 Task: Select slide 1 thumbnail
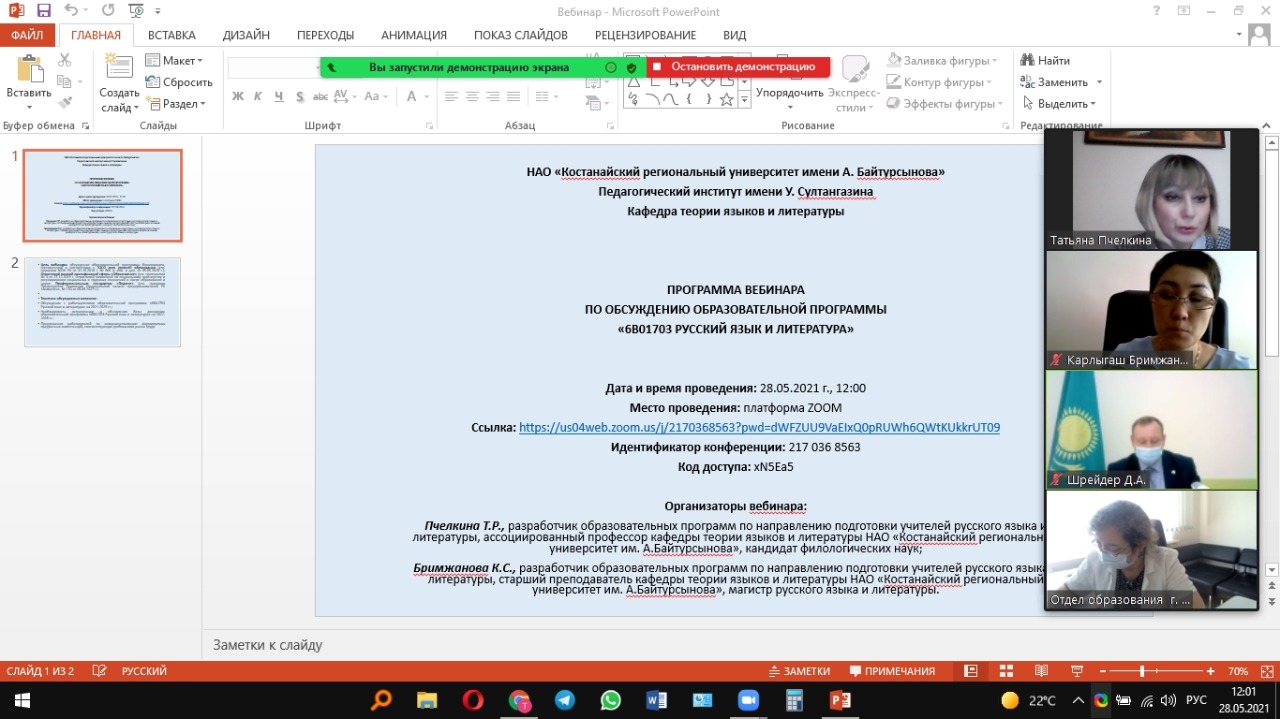[x=103, y=196]
